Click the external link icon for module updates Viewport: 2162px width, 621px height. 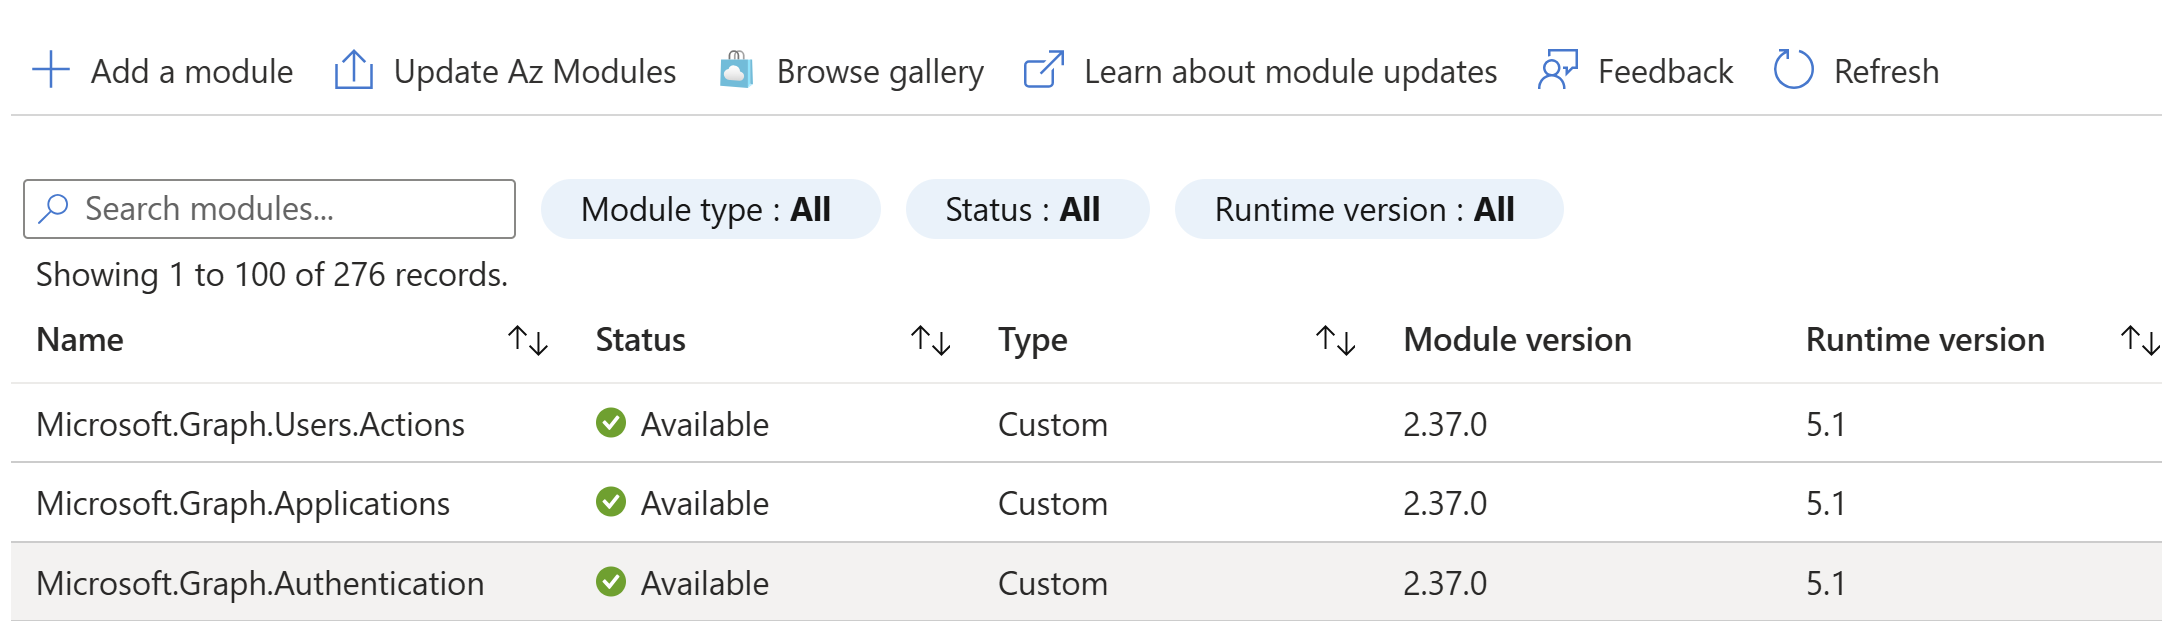click(1043, 70)
